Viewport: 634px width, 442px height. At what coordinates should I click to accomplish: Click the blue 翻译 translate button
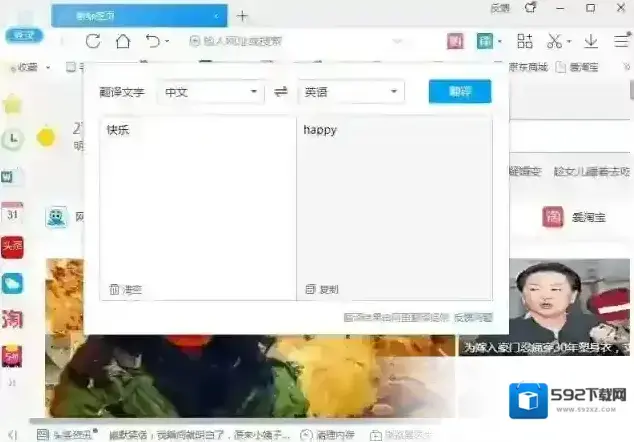pos(459,91)
